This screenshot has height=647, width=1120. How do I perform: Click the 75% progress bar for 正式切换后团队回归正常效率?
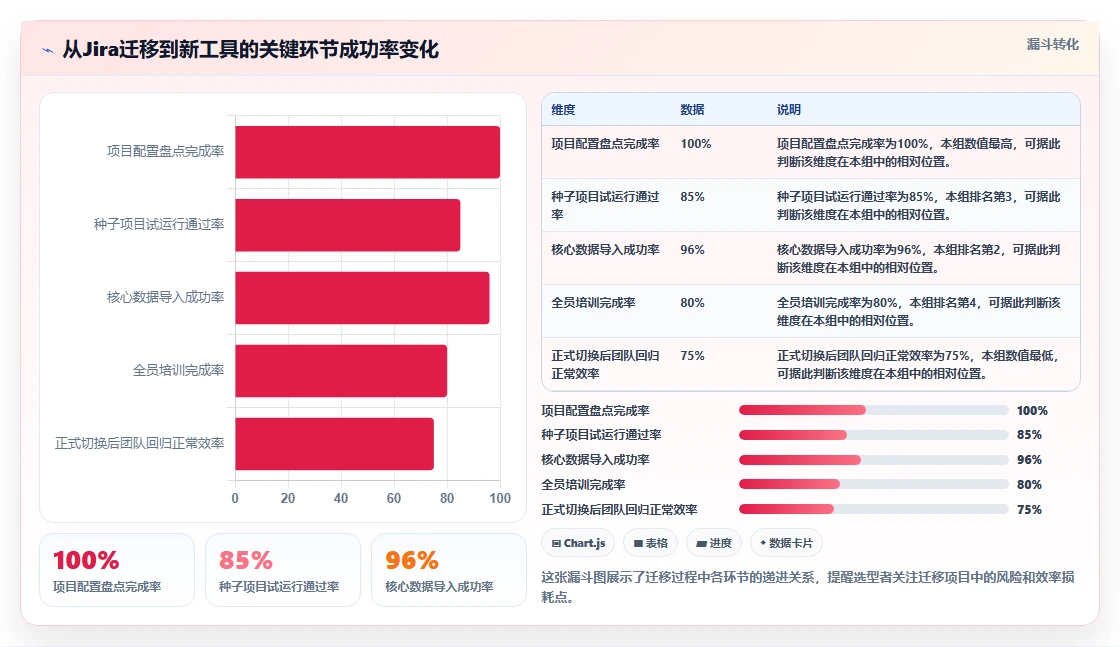point(874,509)
